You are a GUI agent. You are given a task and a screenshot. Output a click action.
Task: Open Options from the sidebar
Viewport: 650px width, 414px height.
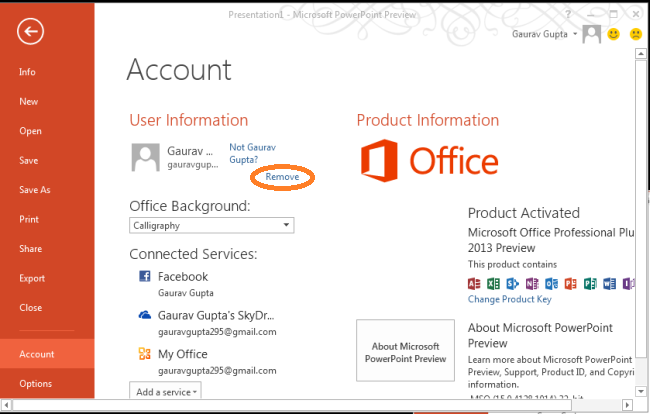click(x=36, y=384)
